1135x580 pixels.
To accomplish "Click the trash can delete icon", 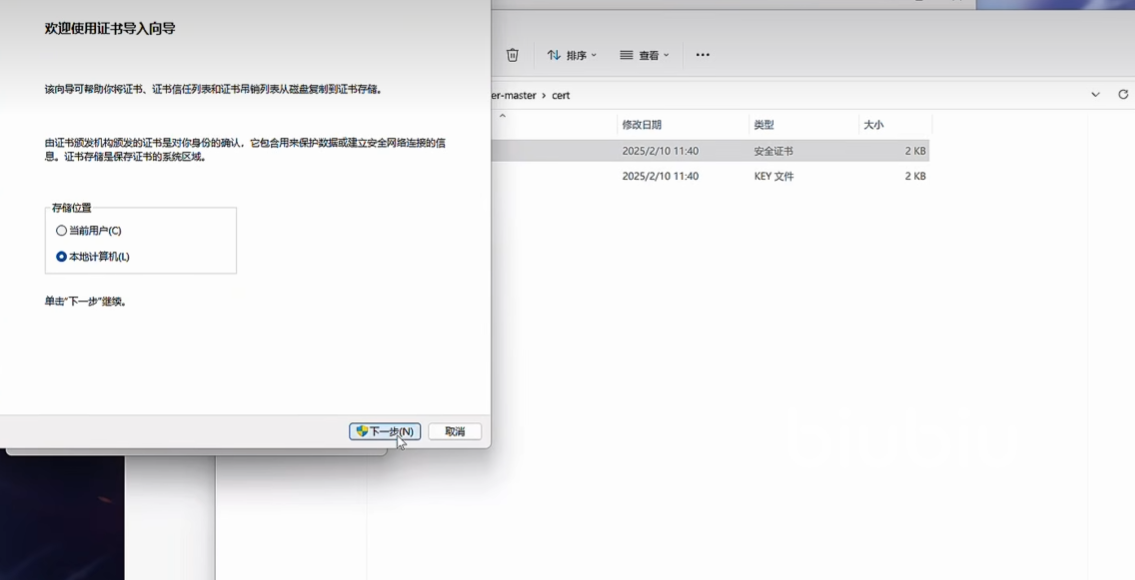I will (513, 55).
